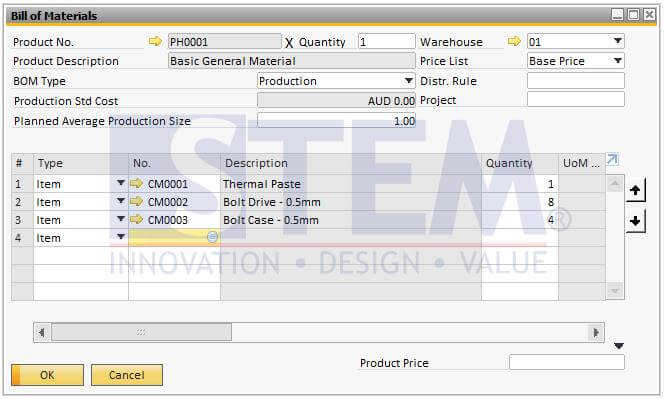This screenshot has height=399, width=664.
Task: Select the Thermal Paste description cell
Action: (351, 184)
